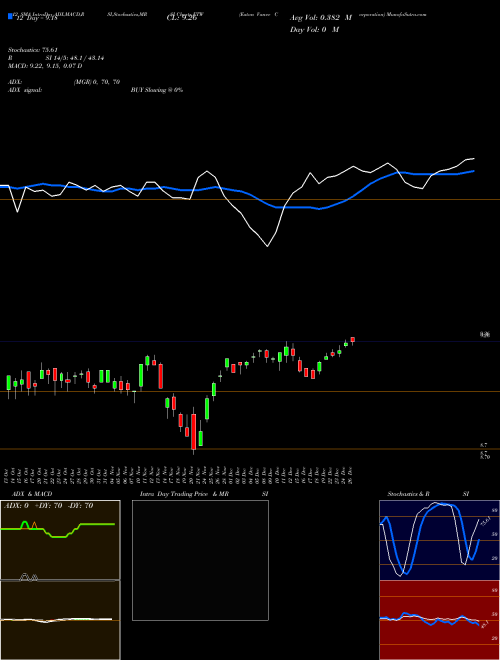The width and height of the screenshot is (500, 660).
Task: Click the 'Day Vol: 0 M' text
Action: point(314,29)
